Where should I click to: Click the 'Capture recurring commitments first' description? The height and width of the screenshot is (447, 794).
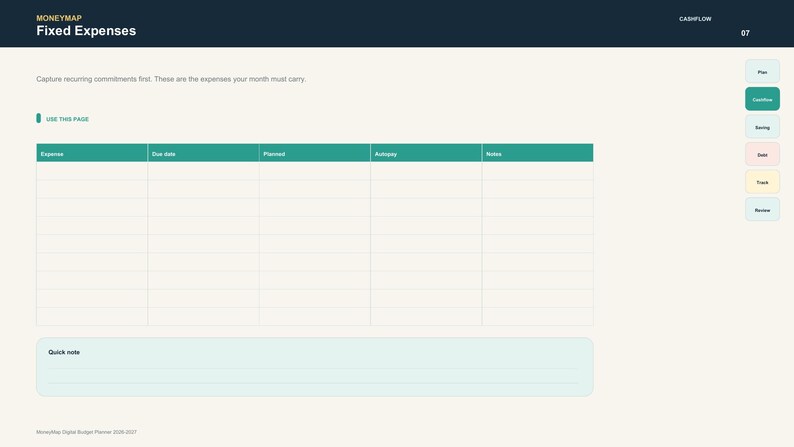171,79
